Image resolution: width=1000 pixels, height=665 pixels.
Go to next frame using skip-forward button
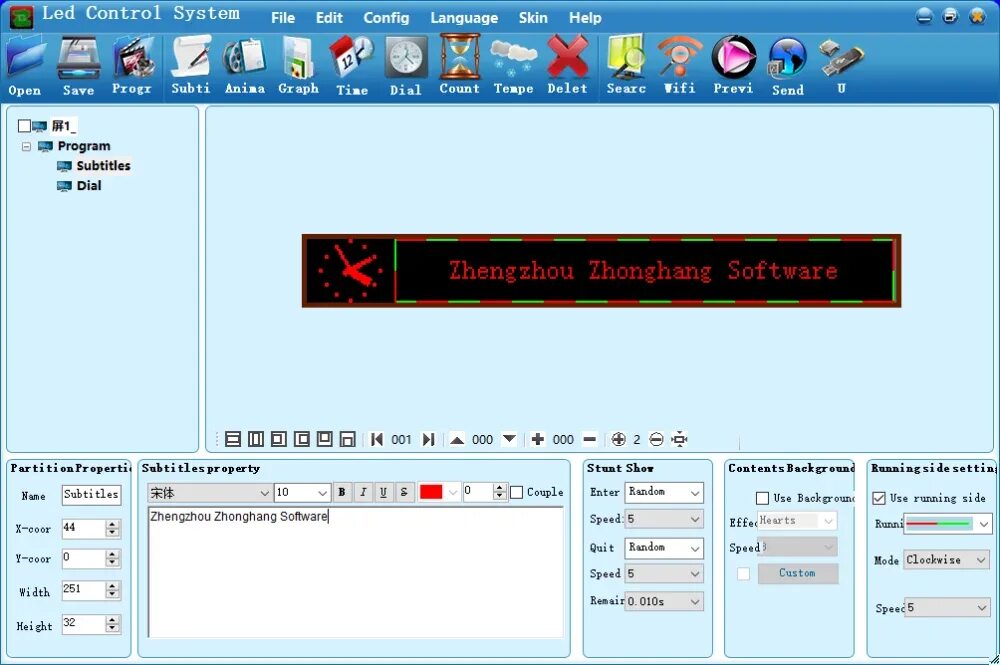429,439
